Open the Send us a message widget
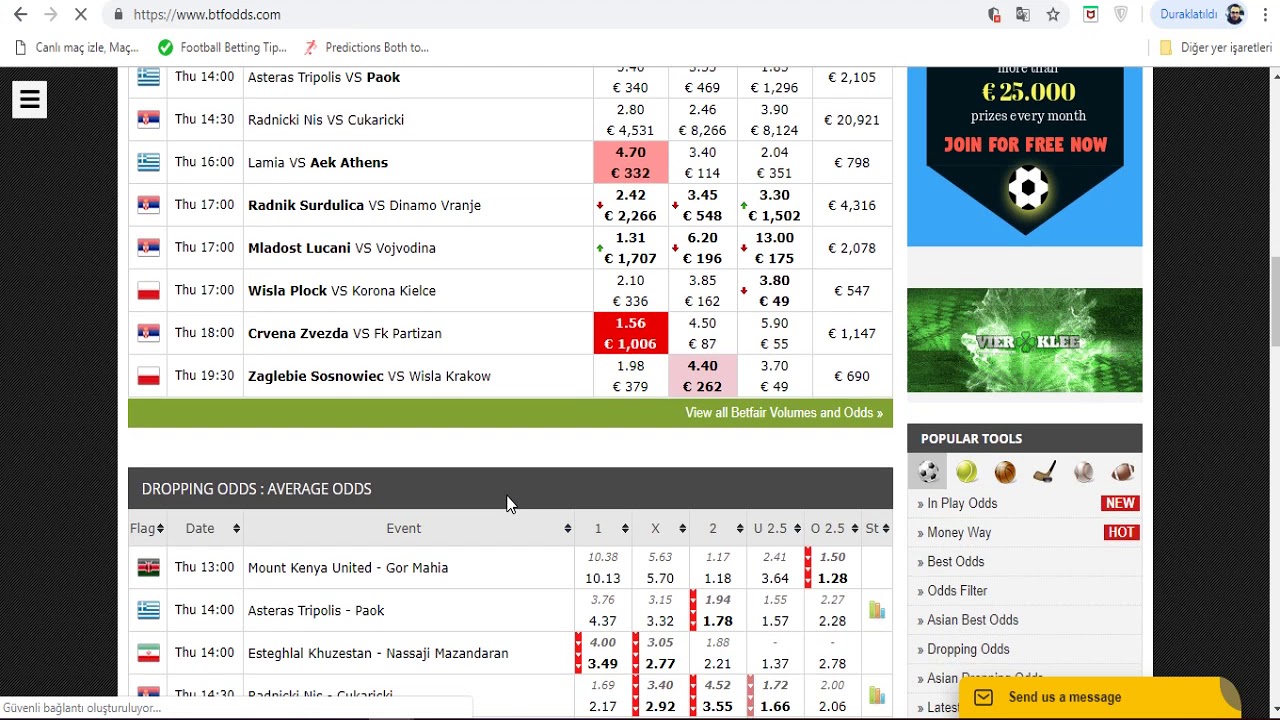 point(1098,697)
